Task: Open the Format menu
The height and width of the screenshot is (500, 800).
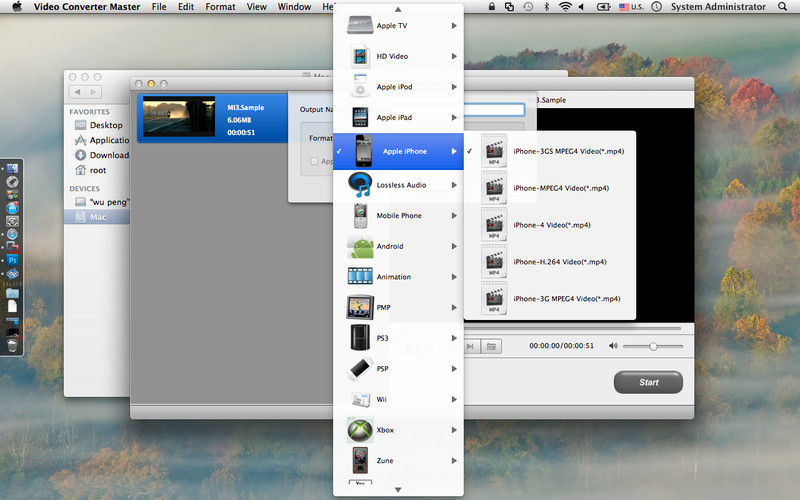Action: point(220,7)
